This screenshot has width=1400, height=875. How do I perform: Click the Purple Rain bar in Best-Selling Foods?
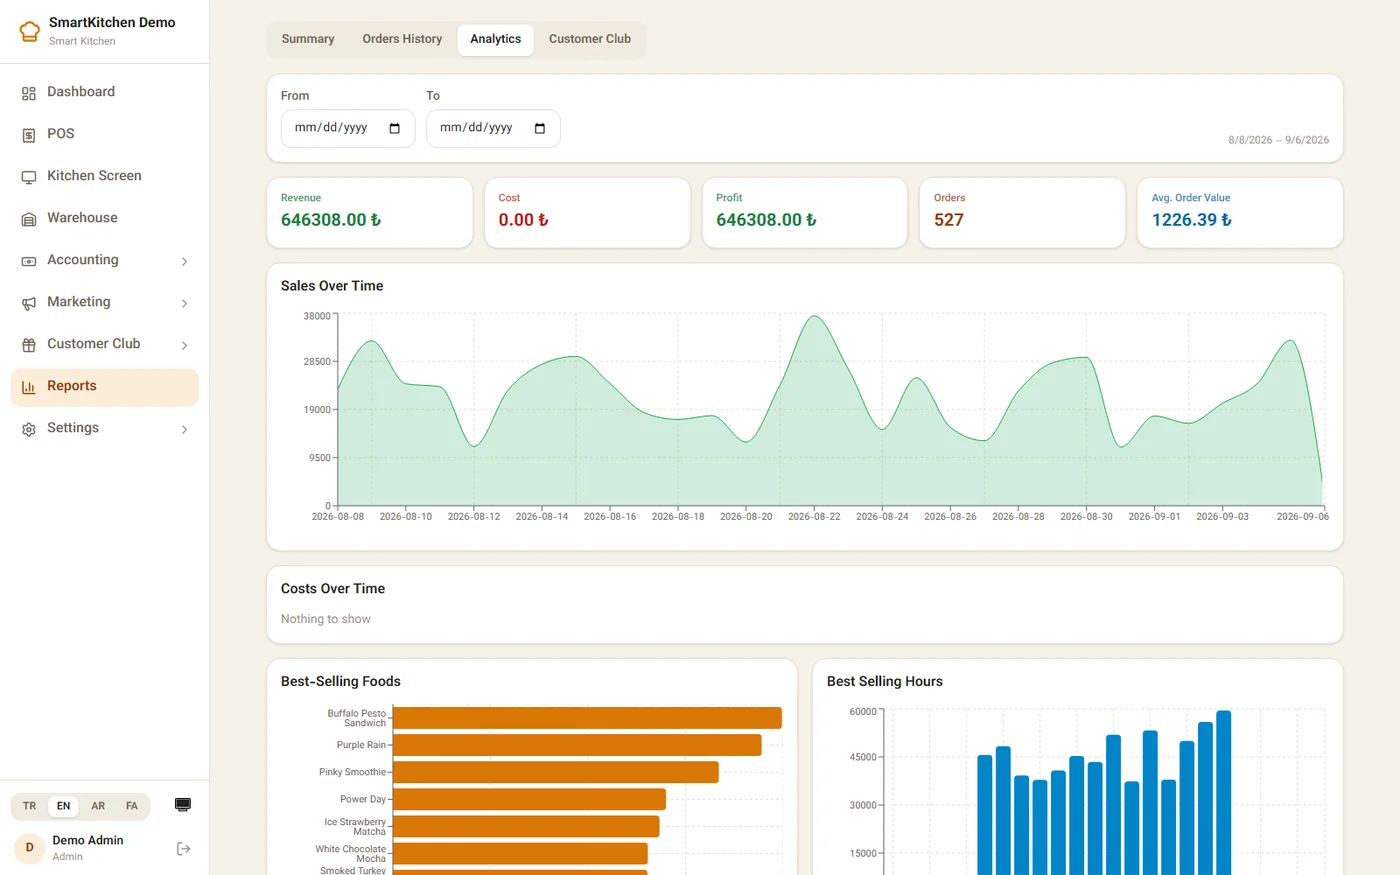577,745
